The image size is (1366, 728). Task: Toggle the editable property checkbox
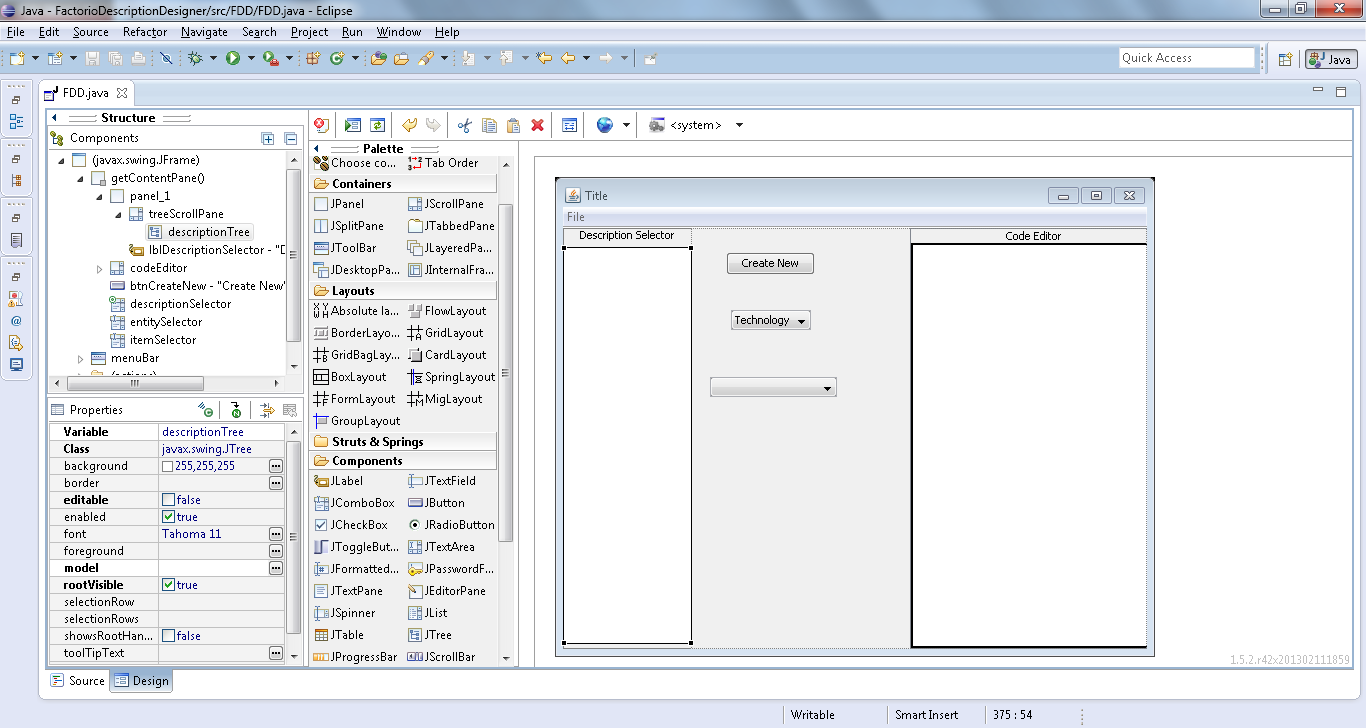168,500
